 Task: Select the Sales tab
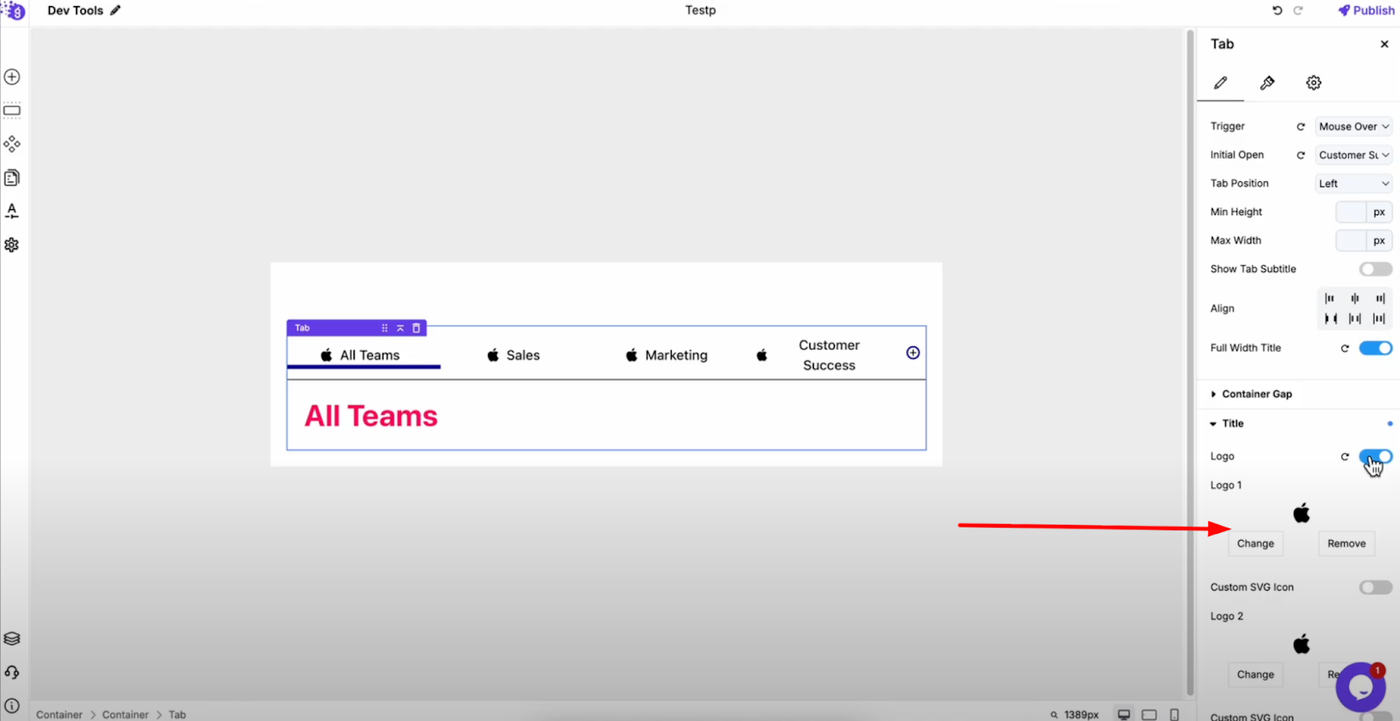tap(515, 355)
